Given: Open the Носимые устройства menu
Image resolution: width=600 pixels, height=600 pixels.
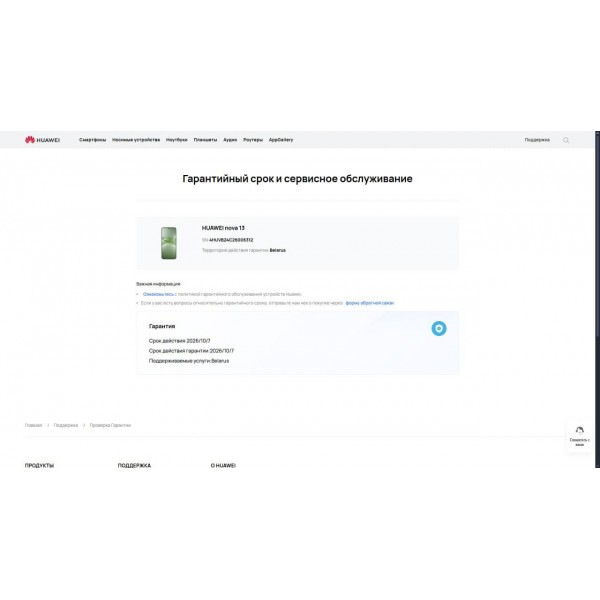Looking at the screenshot, I should click(x=136, y=140).
